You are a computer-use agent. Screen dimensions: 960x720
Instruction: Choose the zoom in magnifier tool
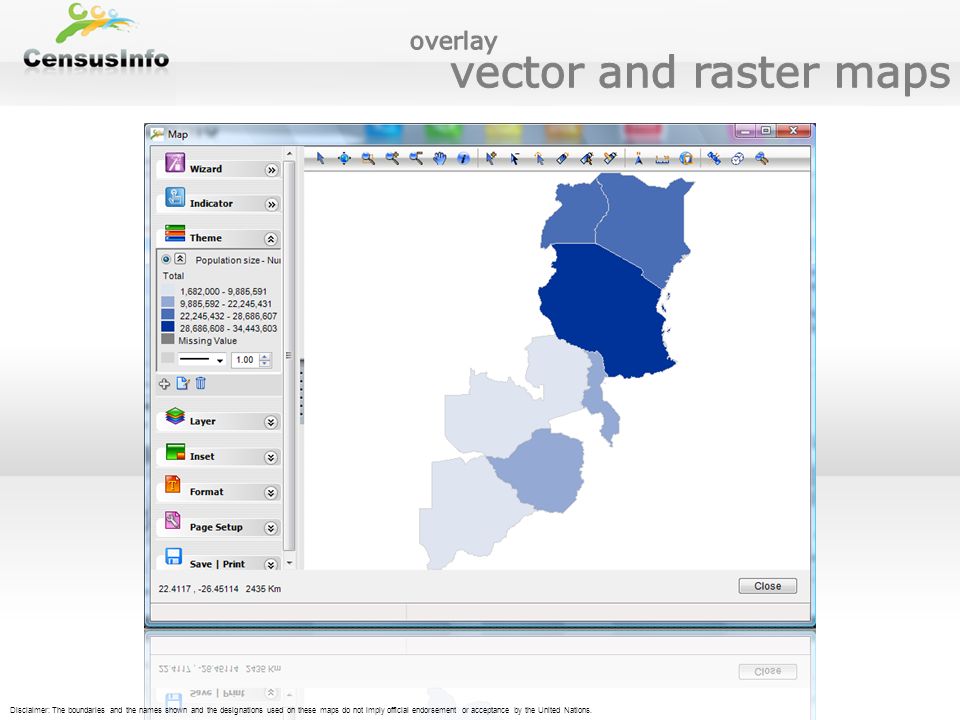(x=392, y=159)
